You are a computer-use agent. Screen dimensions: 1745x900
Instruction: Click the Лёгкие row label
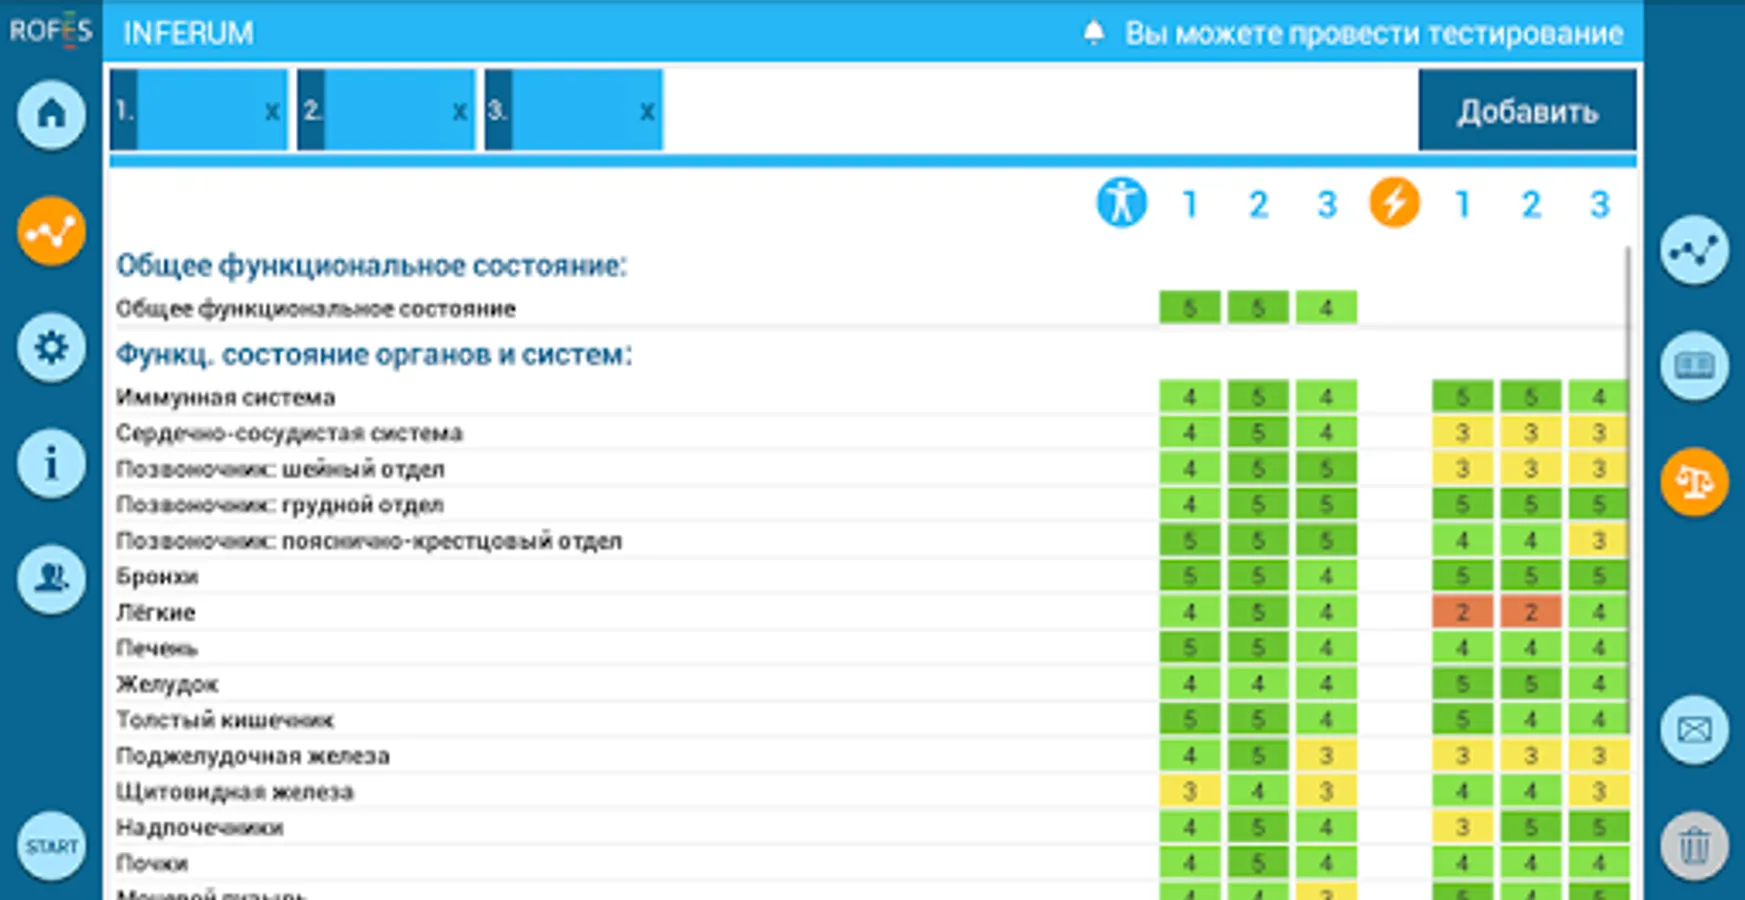click(156, 612)
